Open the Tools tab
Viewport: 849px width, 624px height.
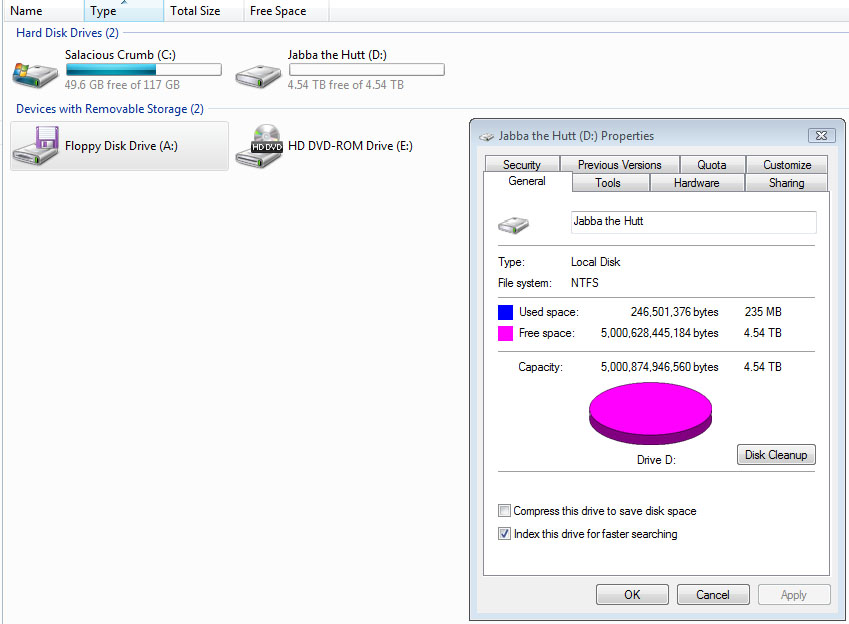608,183
